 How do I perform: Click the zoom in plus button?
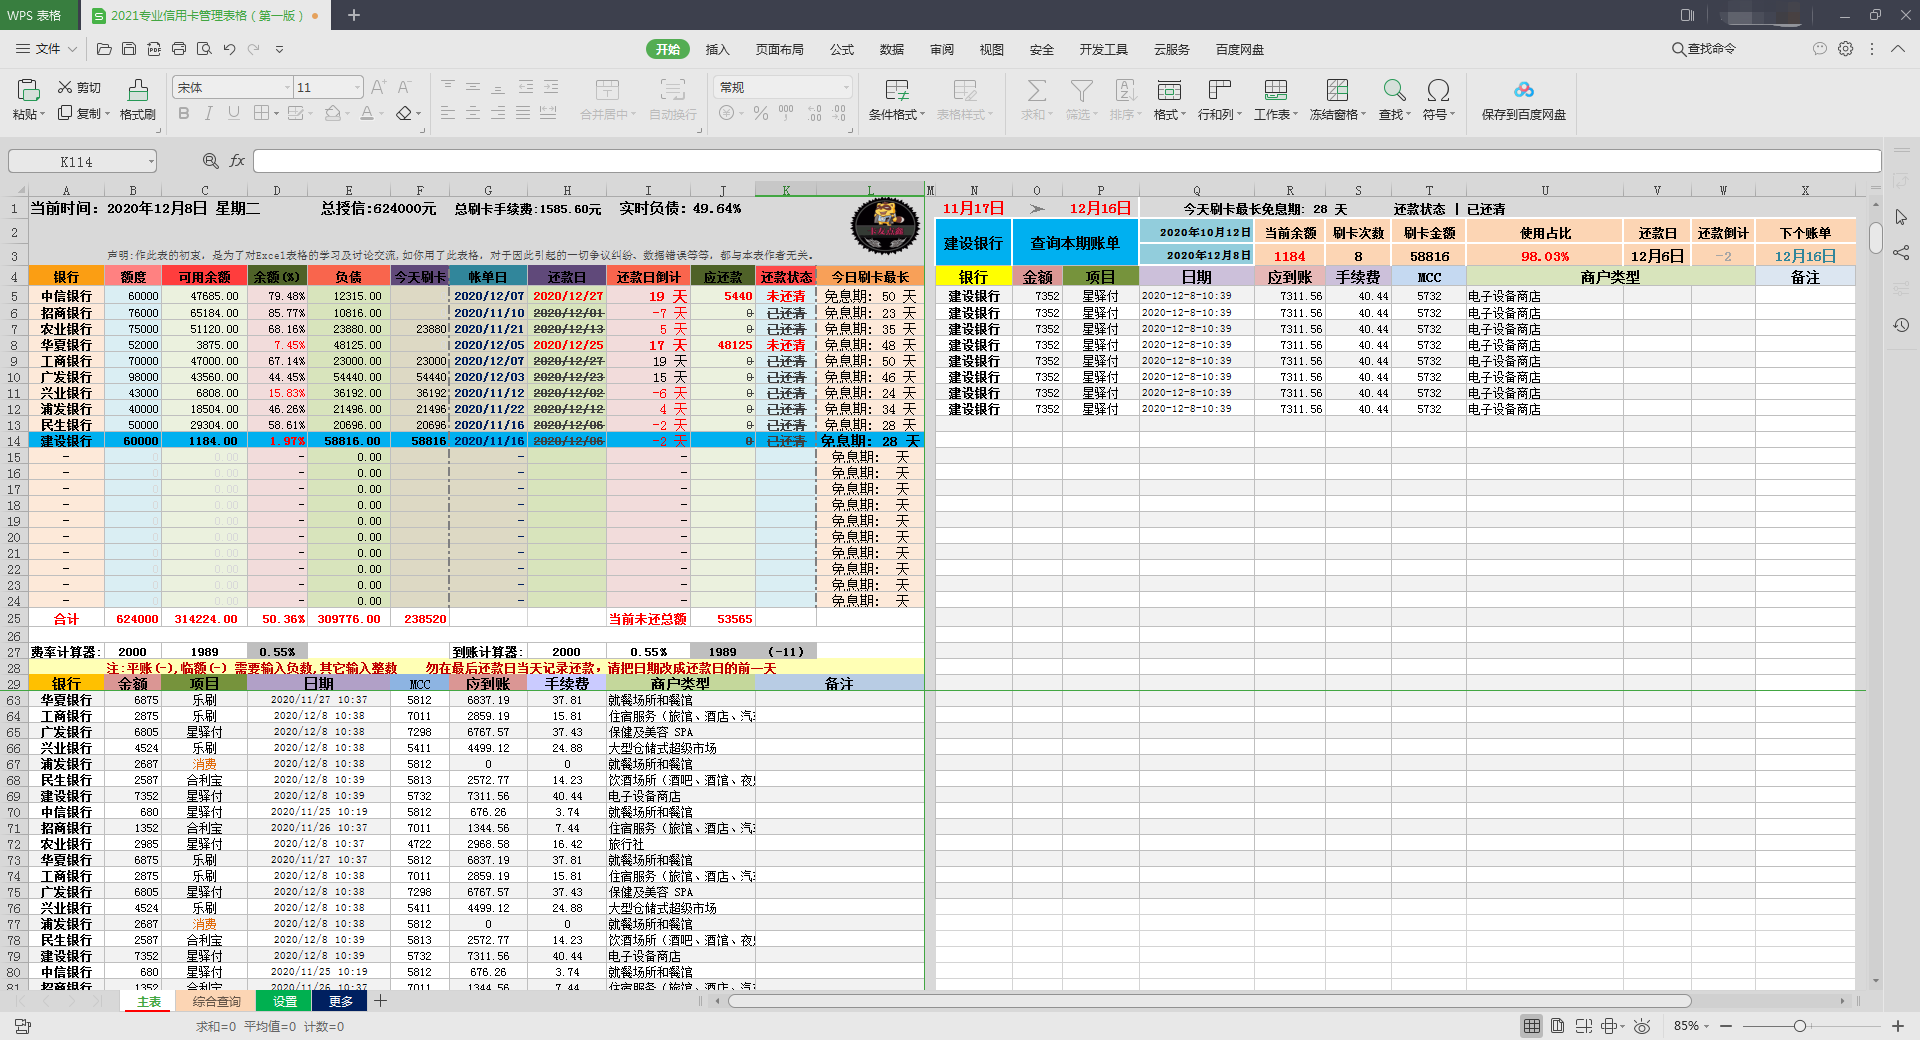1897,1026
